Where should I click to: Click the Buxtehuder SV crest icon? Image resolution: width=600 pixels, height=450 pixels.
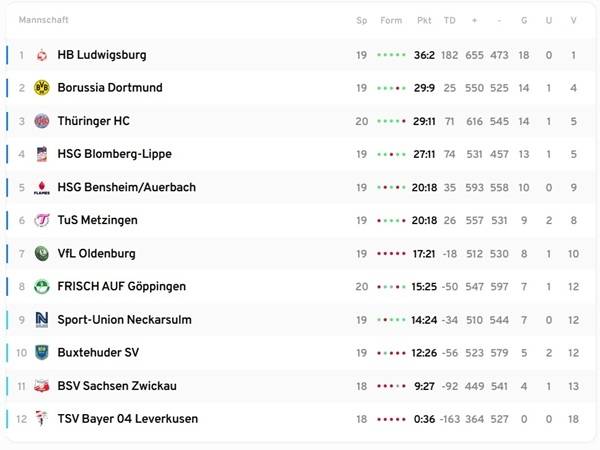pyautogui.click(x=42, y=352)
